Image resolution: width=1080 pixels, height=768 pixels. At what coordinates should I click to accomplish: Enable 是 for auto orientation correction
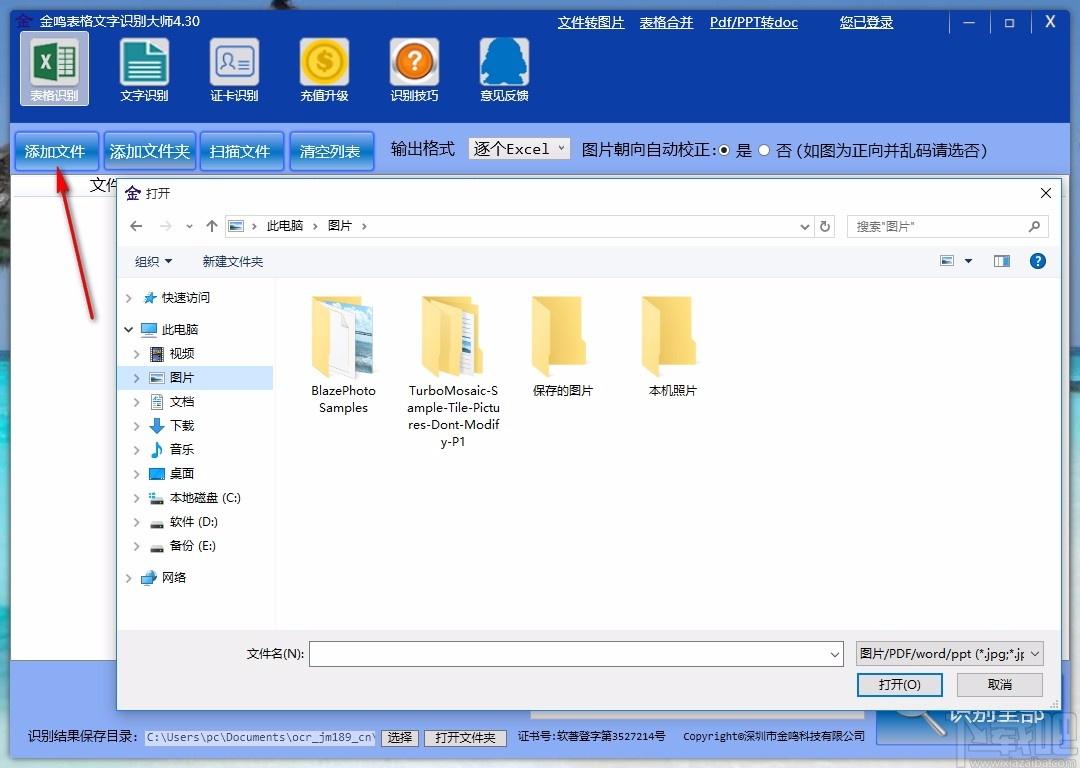[x=724, y=150]
